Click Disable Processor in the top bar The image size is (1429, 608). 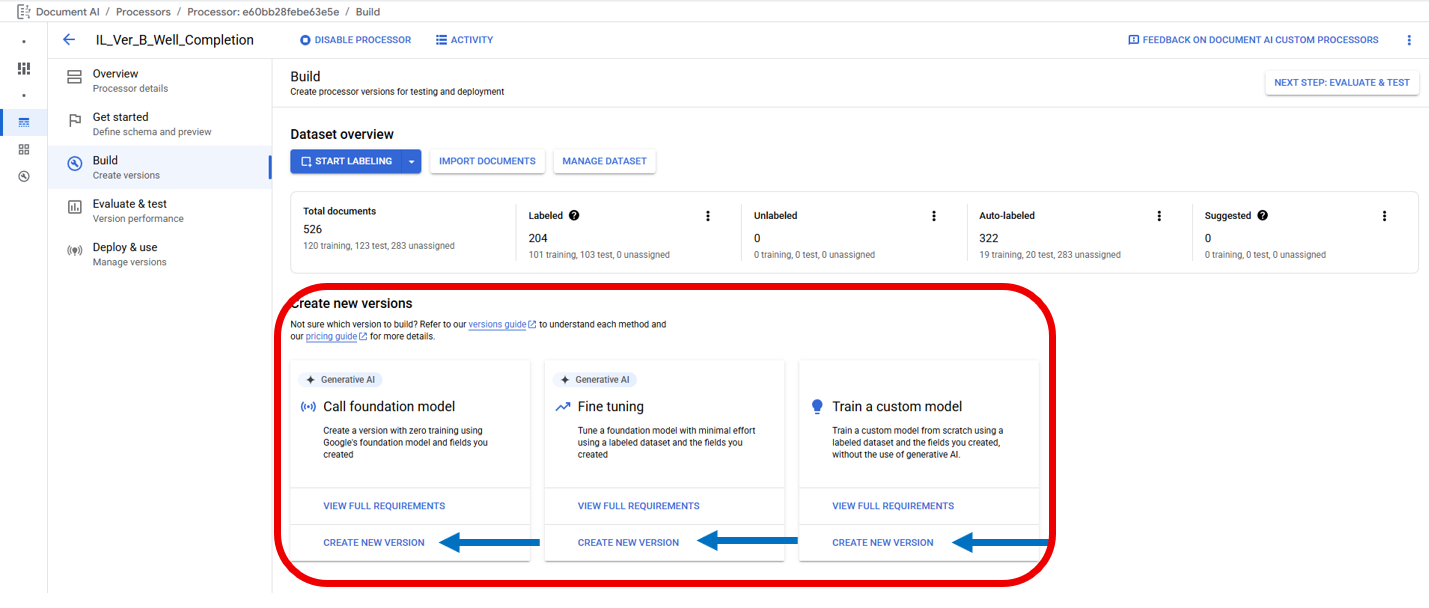[x=356, y=40]
